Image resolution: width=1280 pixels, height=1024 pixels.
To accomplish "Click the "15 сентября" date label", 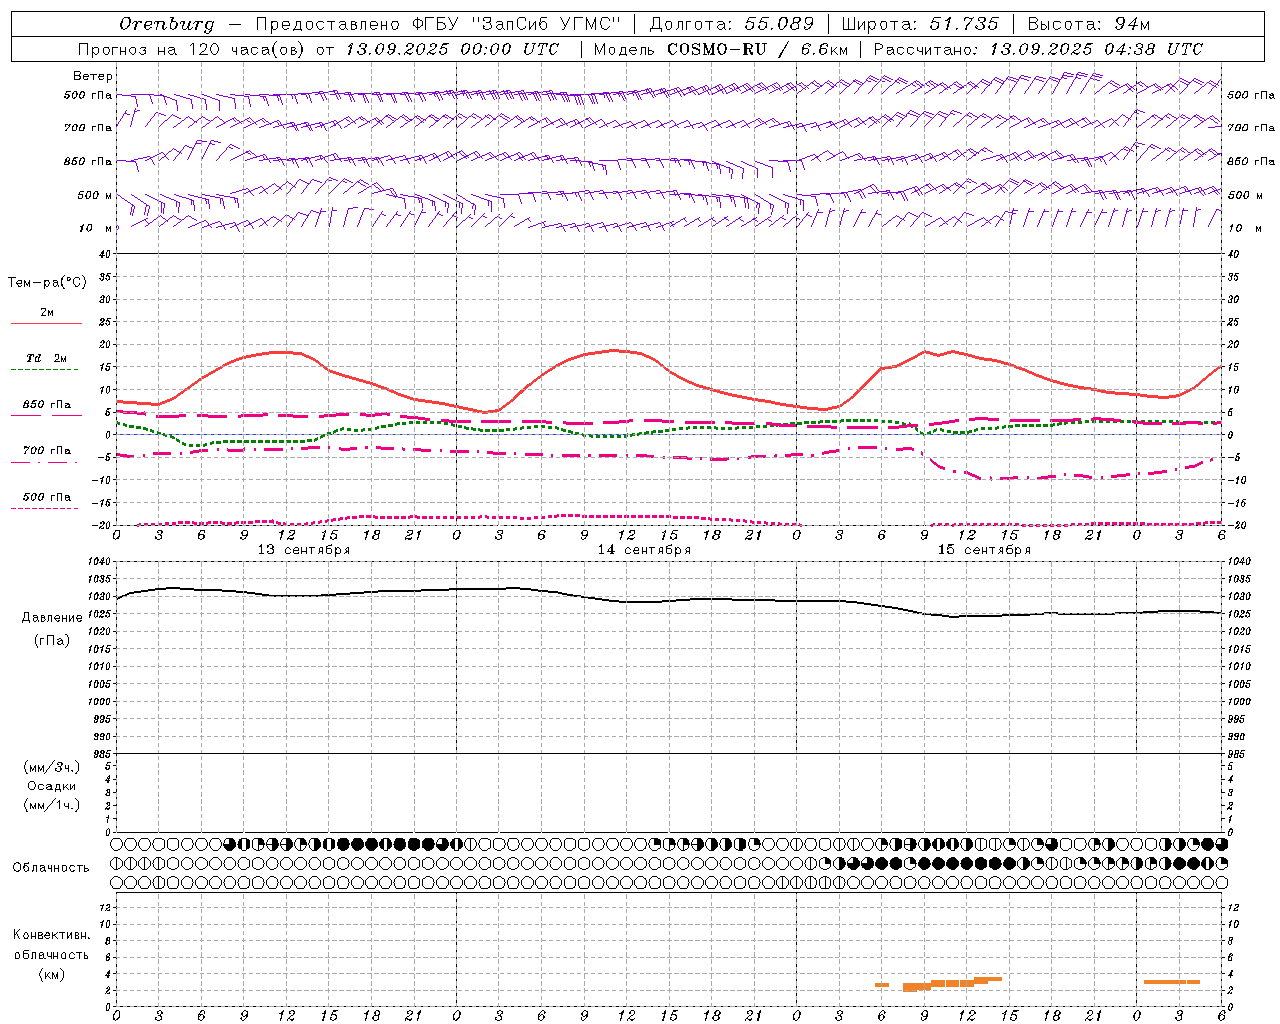I will [x=984, y=550].
